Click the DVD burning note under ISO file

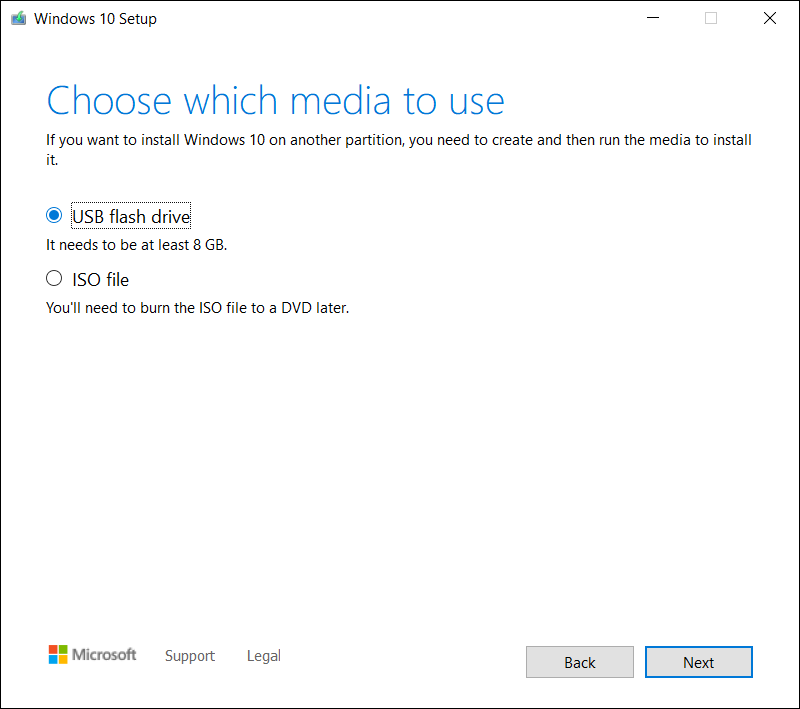click(196, 307)
